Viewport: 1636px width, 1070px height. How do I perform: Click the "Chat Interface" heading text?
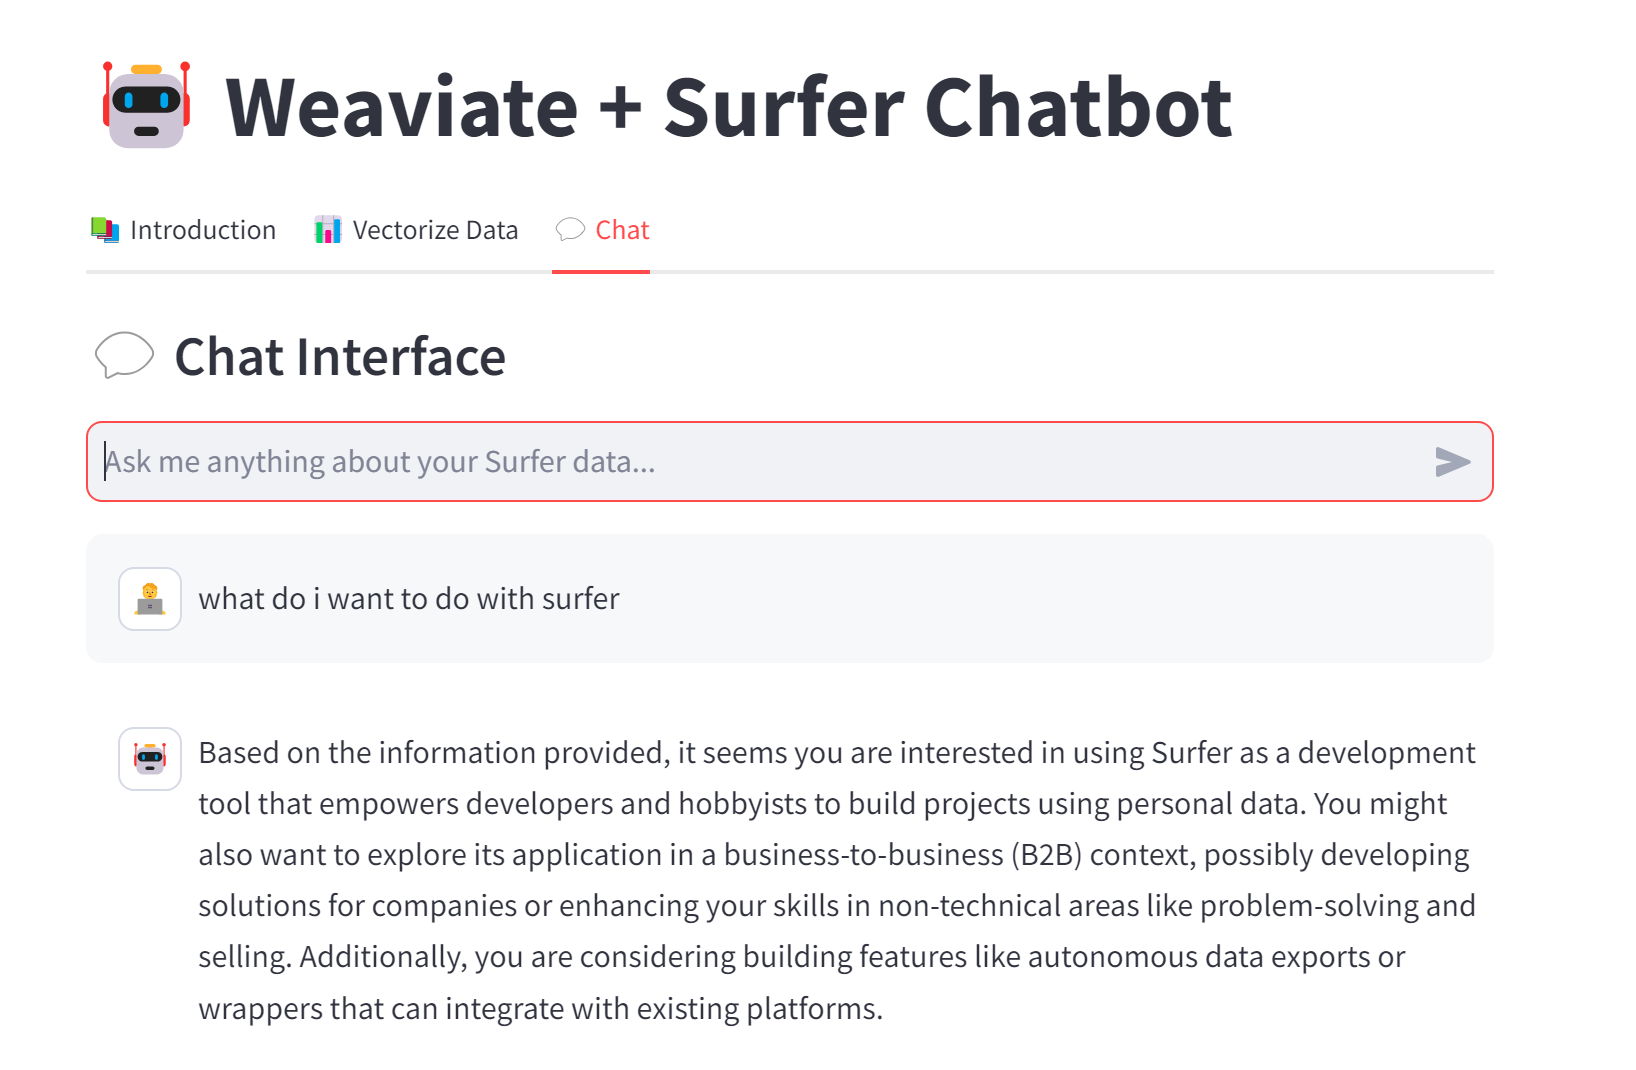click(340, 357)
